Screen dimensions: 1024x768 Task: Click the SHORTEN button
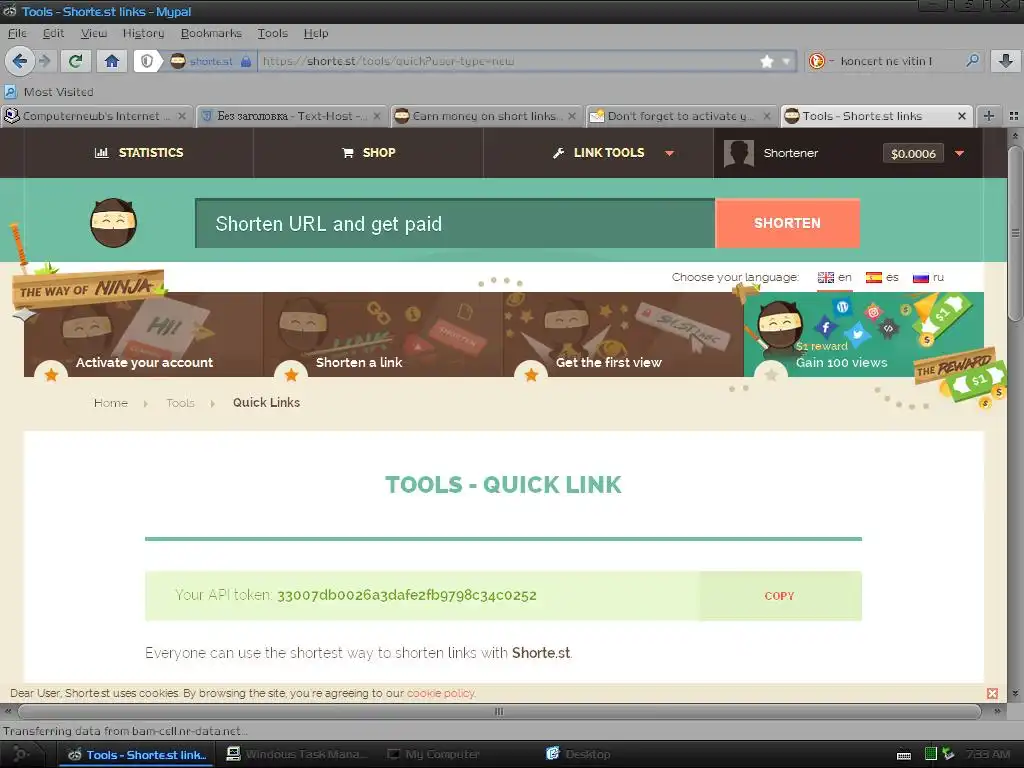tap(787, 223)
